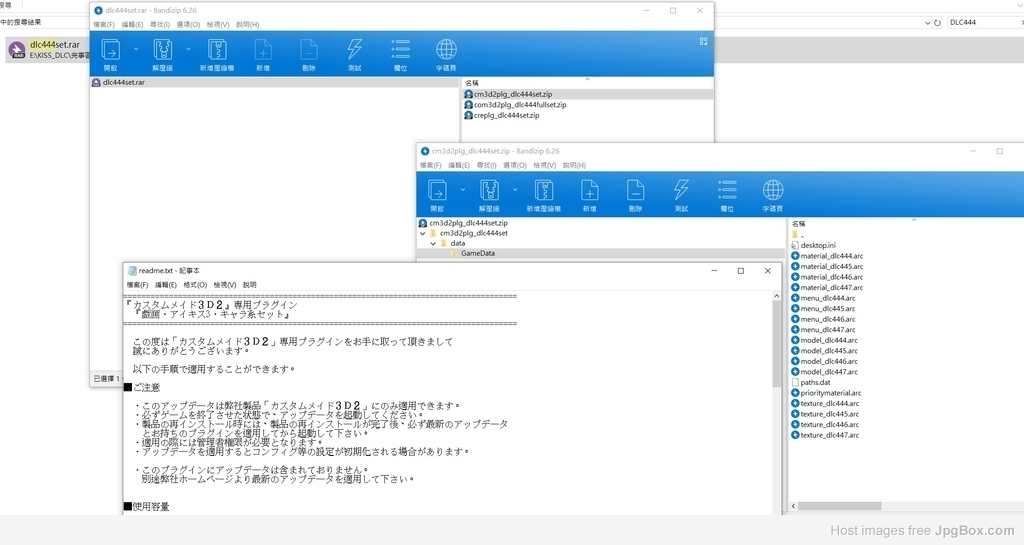Select texture_dlc444.arc in the file list

point(825,403)
